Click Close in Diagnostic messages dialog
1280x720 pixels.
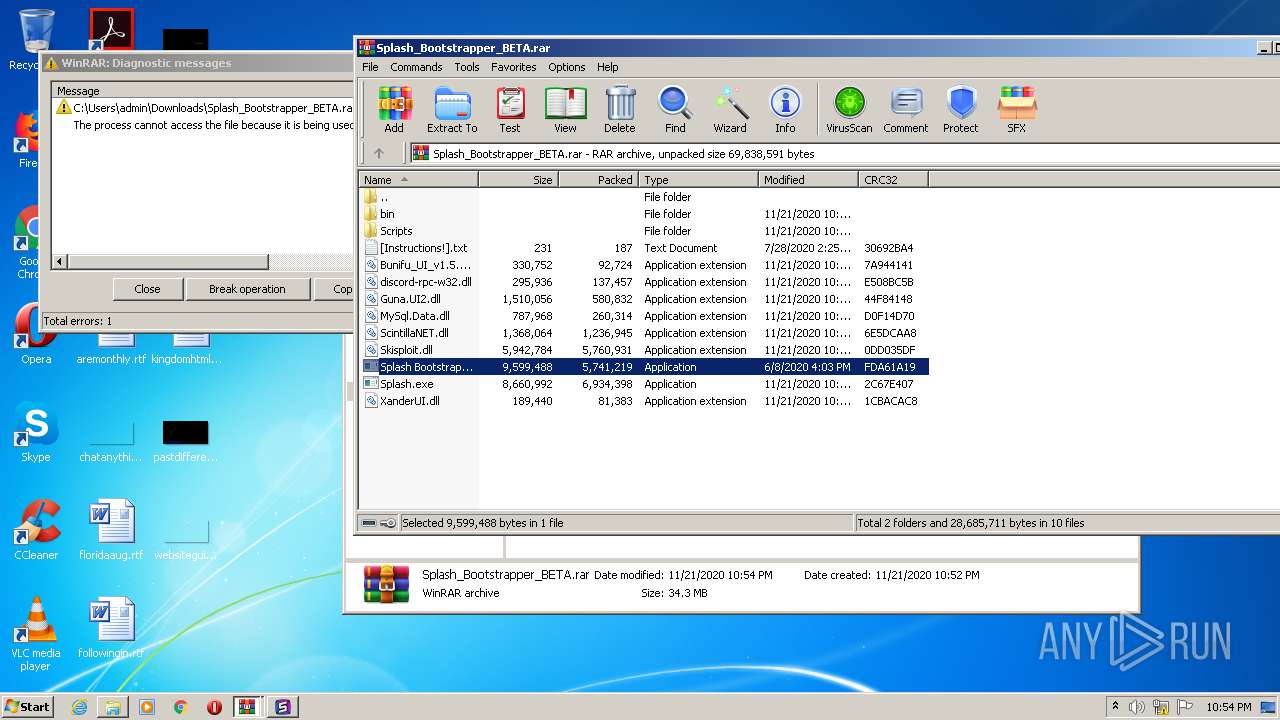point(147,289)
